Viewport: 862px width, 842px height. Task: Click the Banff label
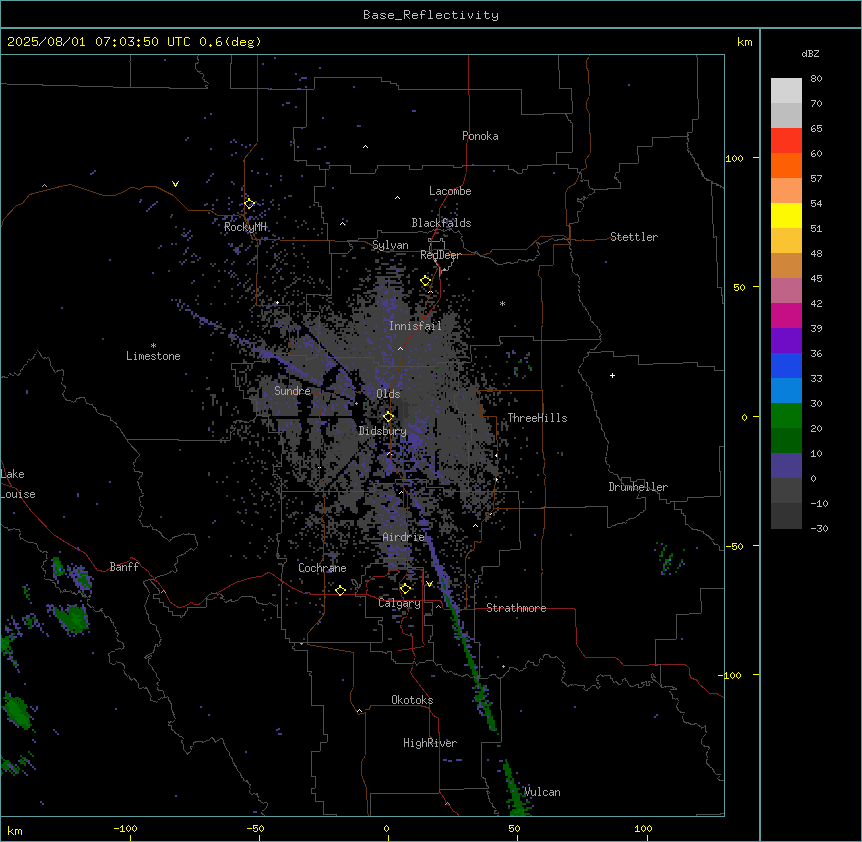tap(124, 567)
